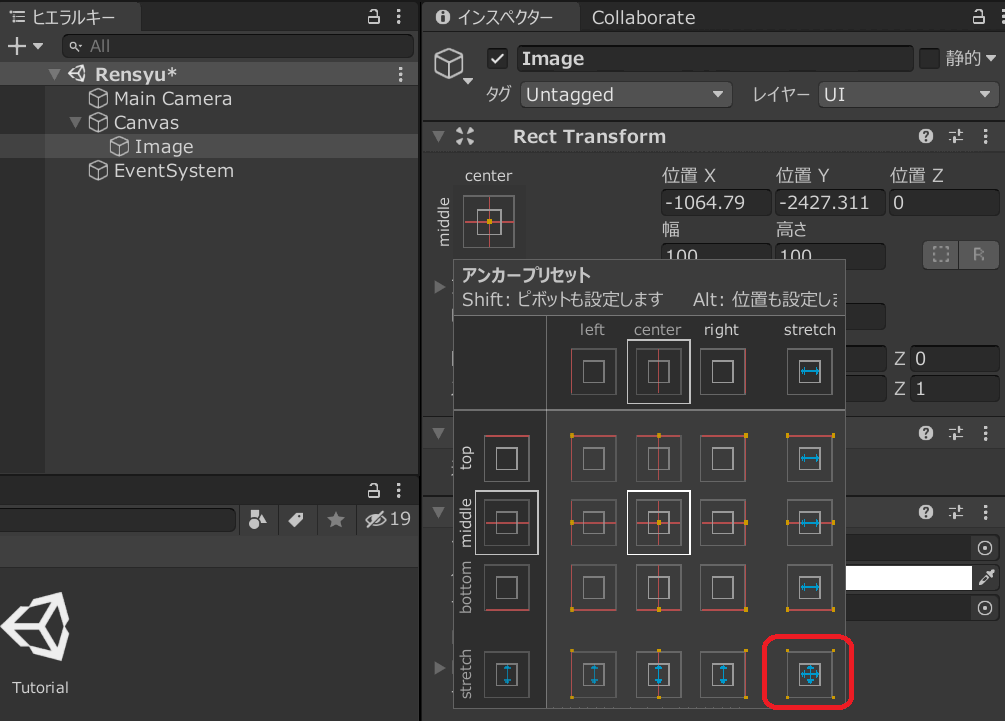Collapse the Canvas hierarchy item
Screen dimensions: 1005x721
75,123
